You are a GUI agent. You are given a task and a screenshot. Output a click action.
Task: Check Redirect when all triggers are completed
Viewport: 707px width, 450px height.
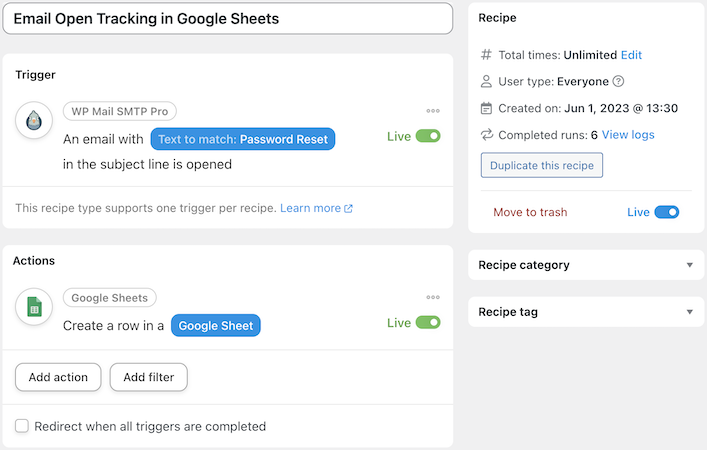point(22,426)
